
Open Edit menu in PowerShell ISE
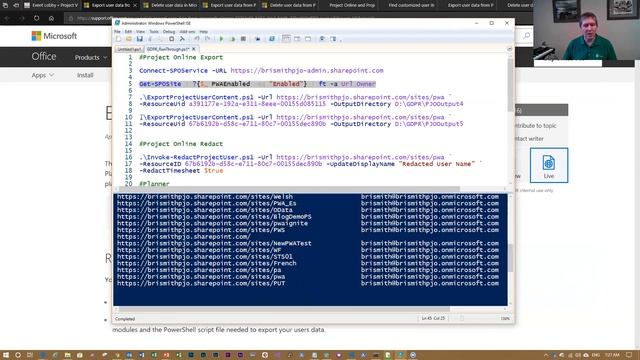coord(128,31)
